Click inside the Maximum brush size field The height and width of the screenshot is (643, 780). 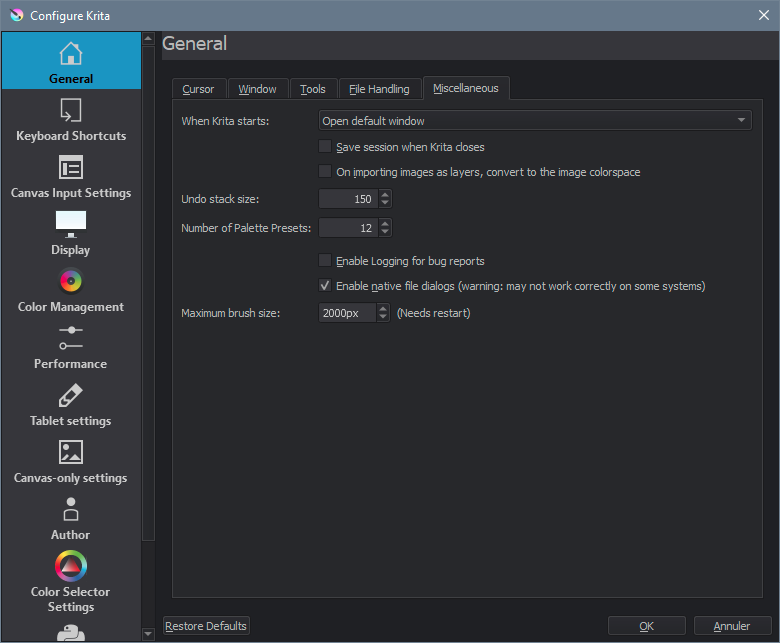pyautogui.click(x=346, y=313)
